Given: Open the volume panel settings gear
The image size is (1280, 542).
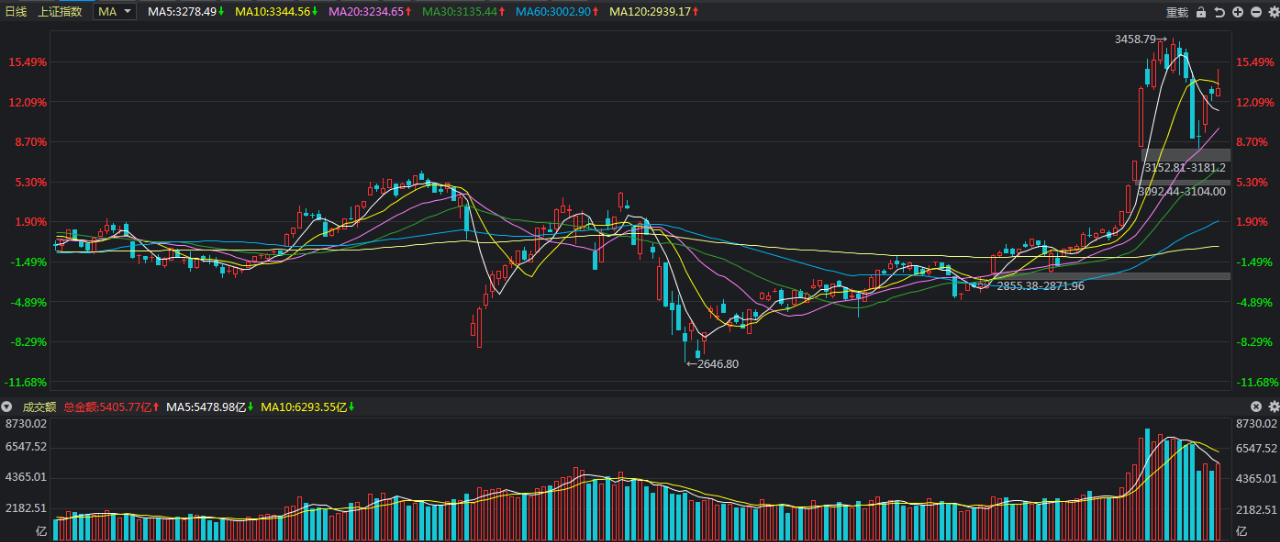Looking at the screenshot, I should tap(1273, 407).
